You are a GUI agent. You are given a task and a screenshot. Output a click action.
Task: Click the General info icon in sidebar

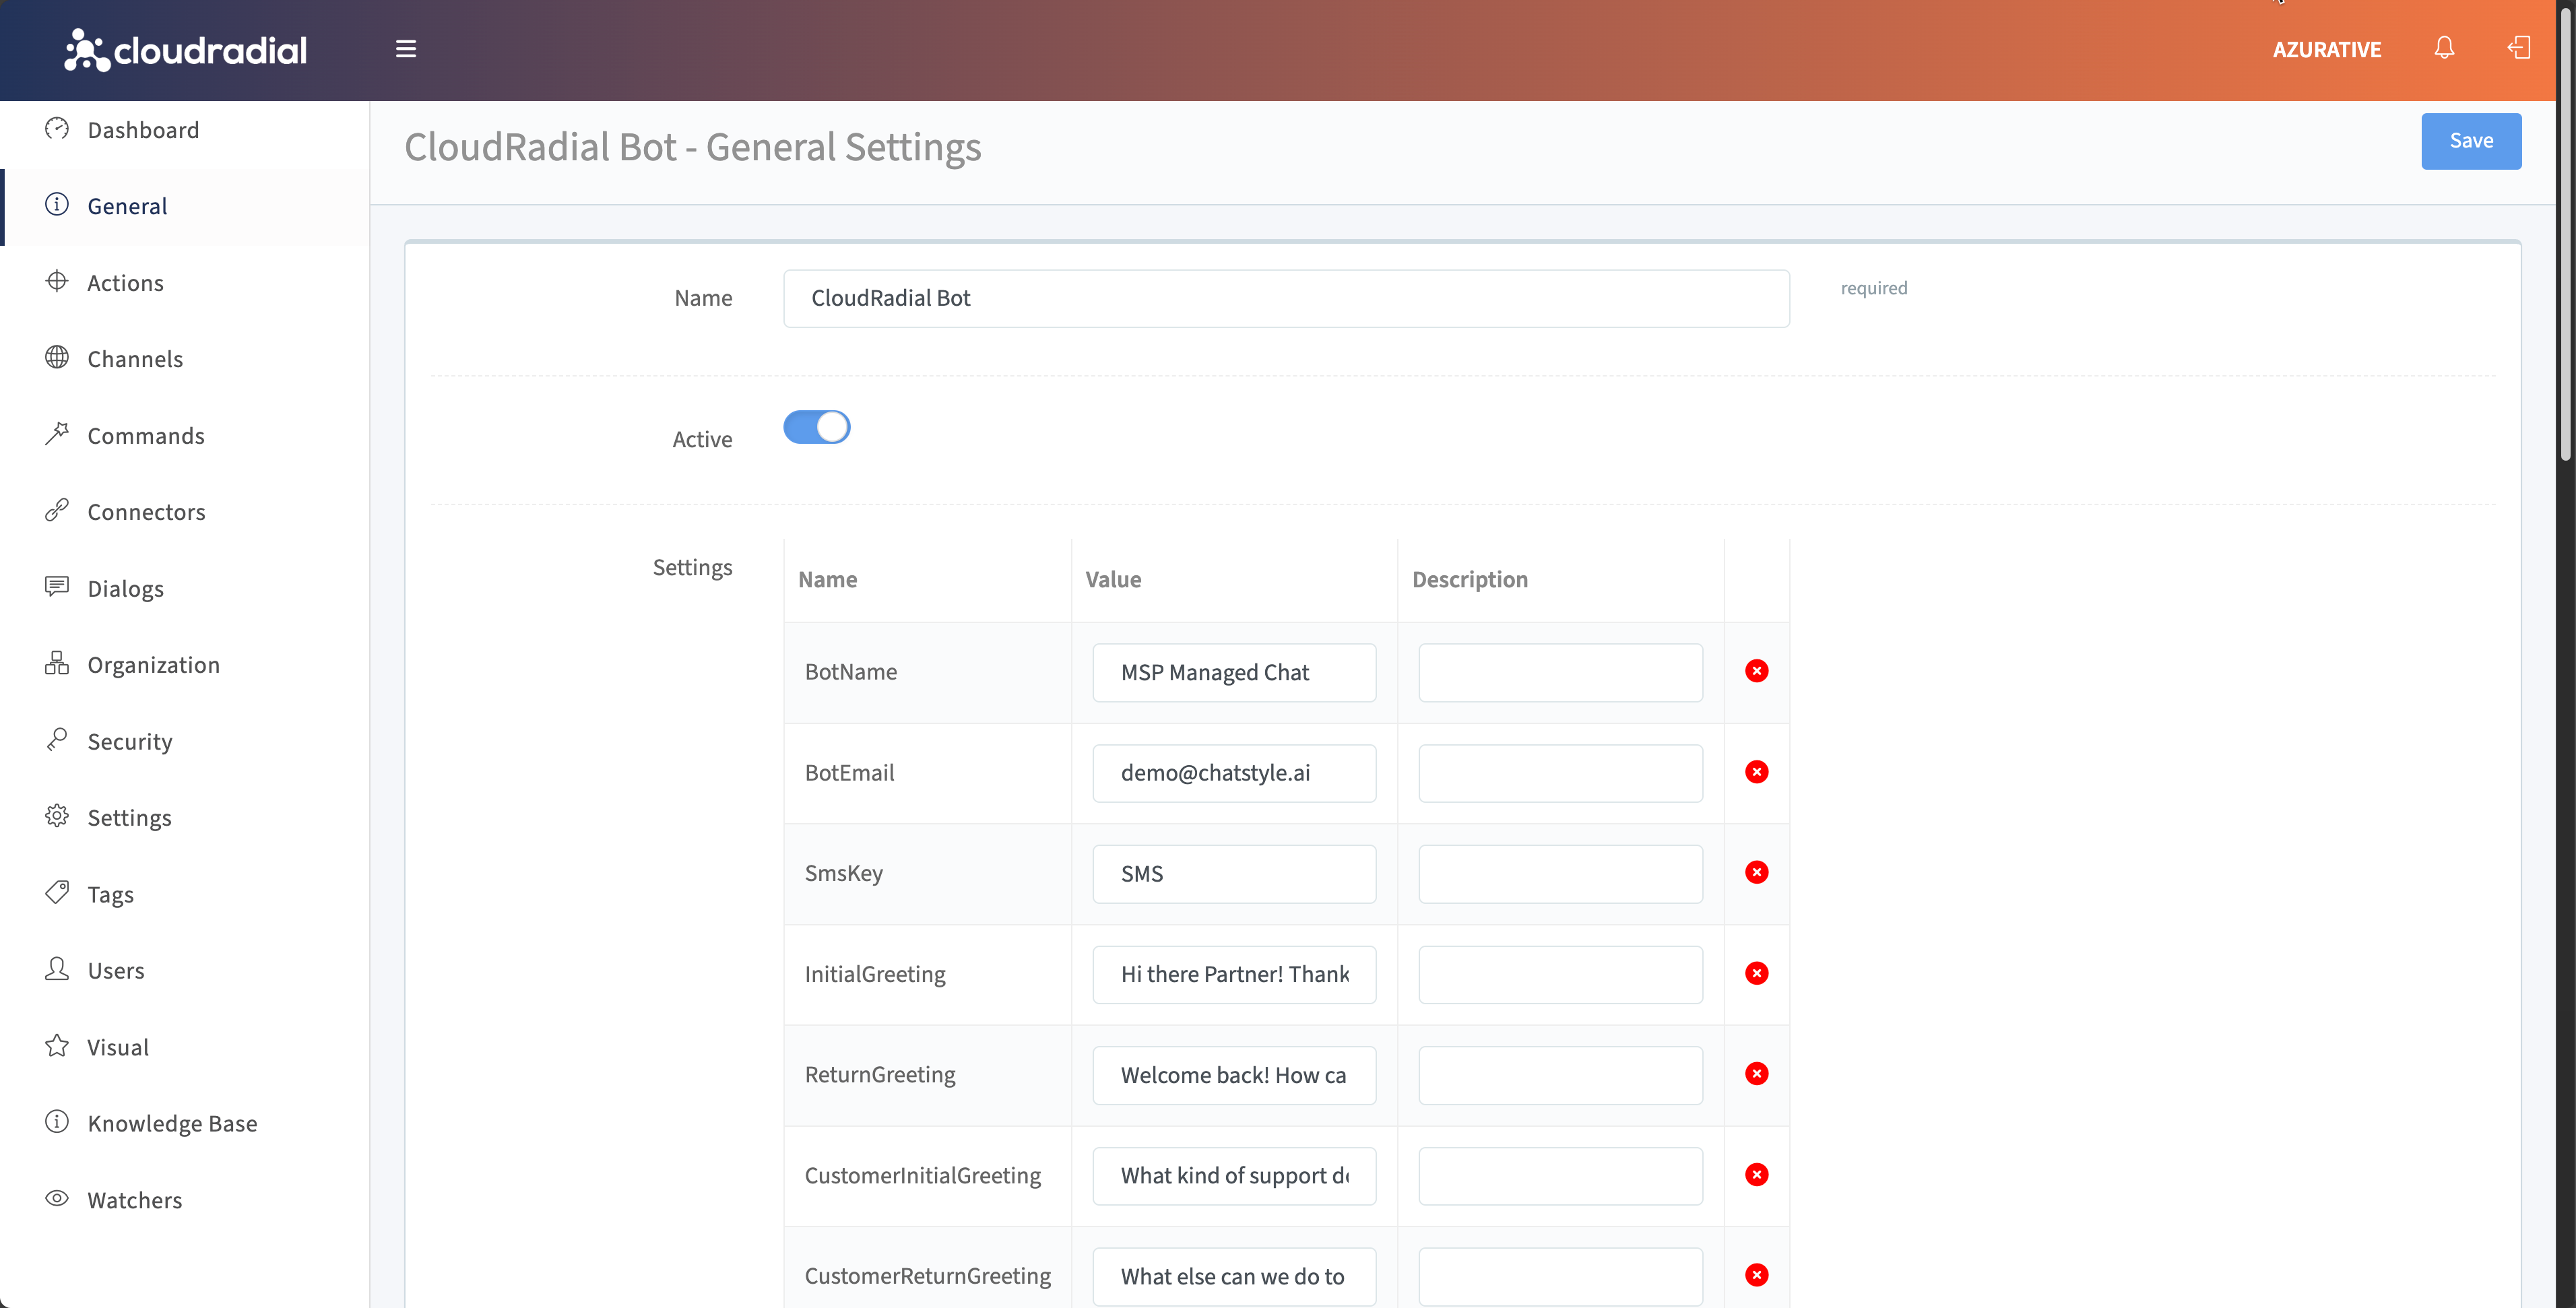pos(57,204)
